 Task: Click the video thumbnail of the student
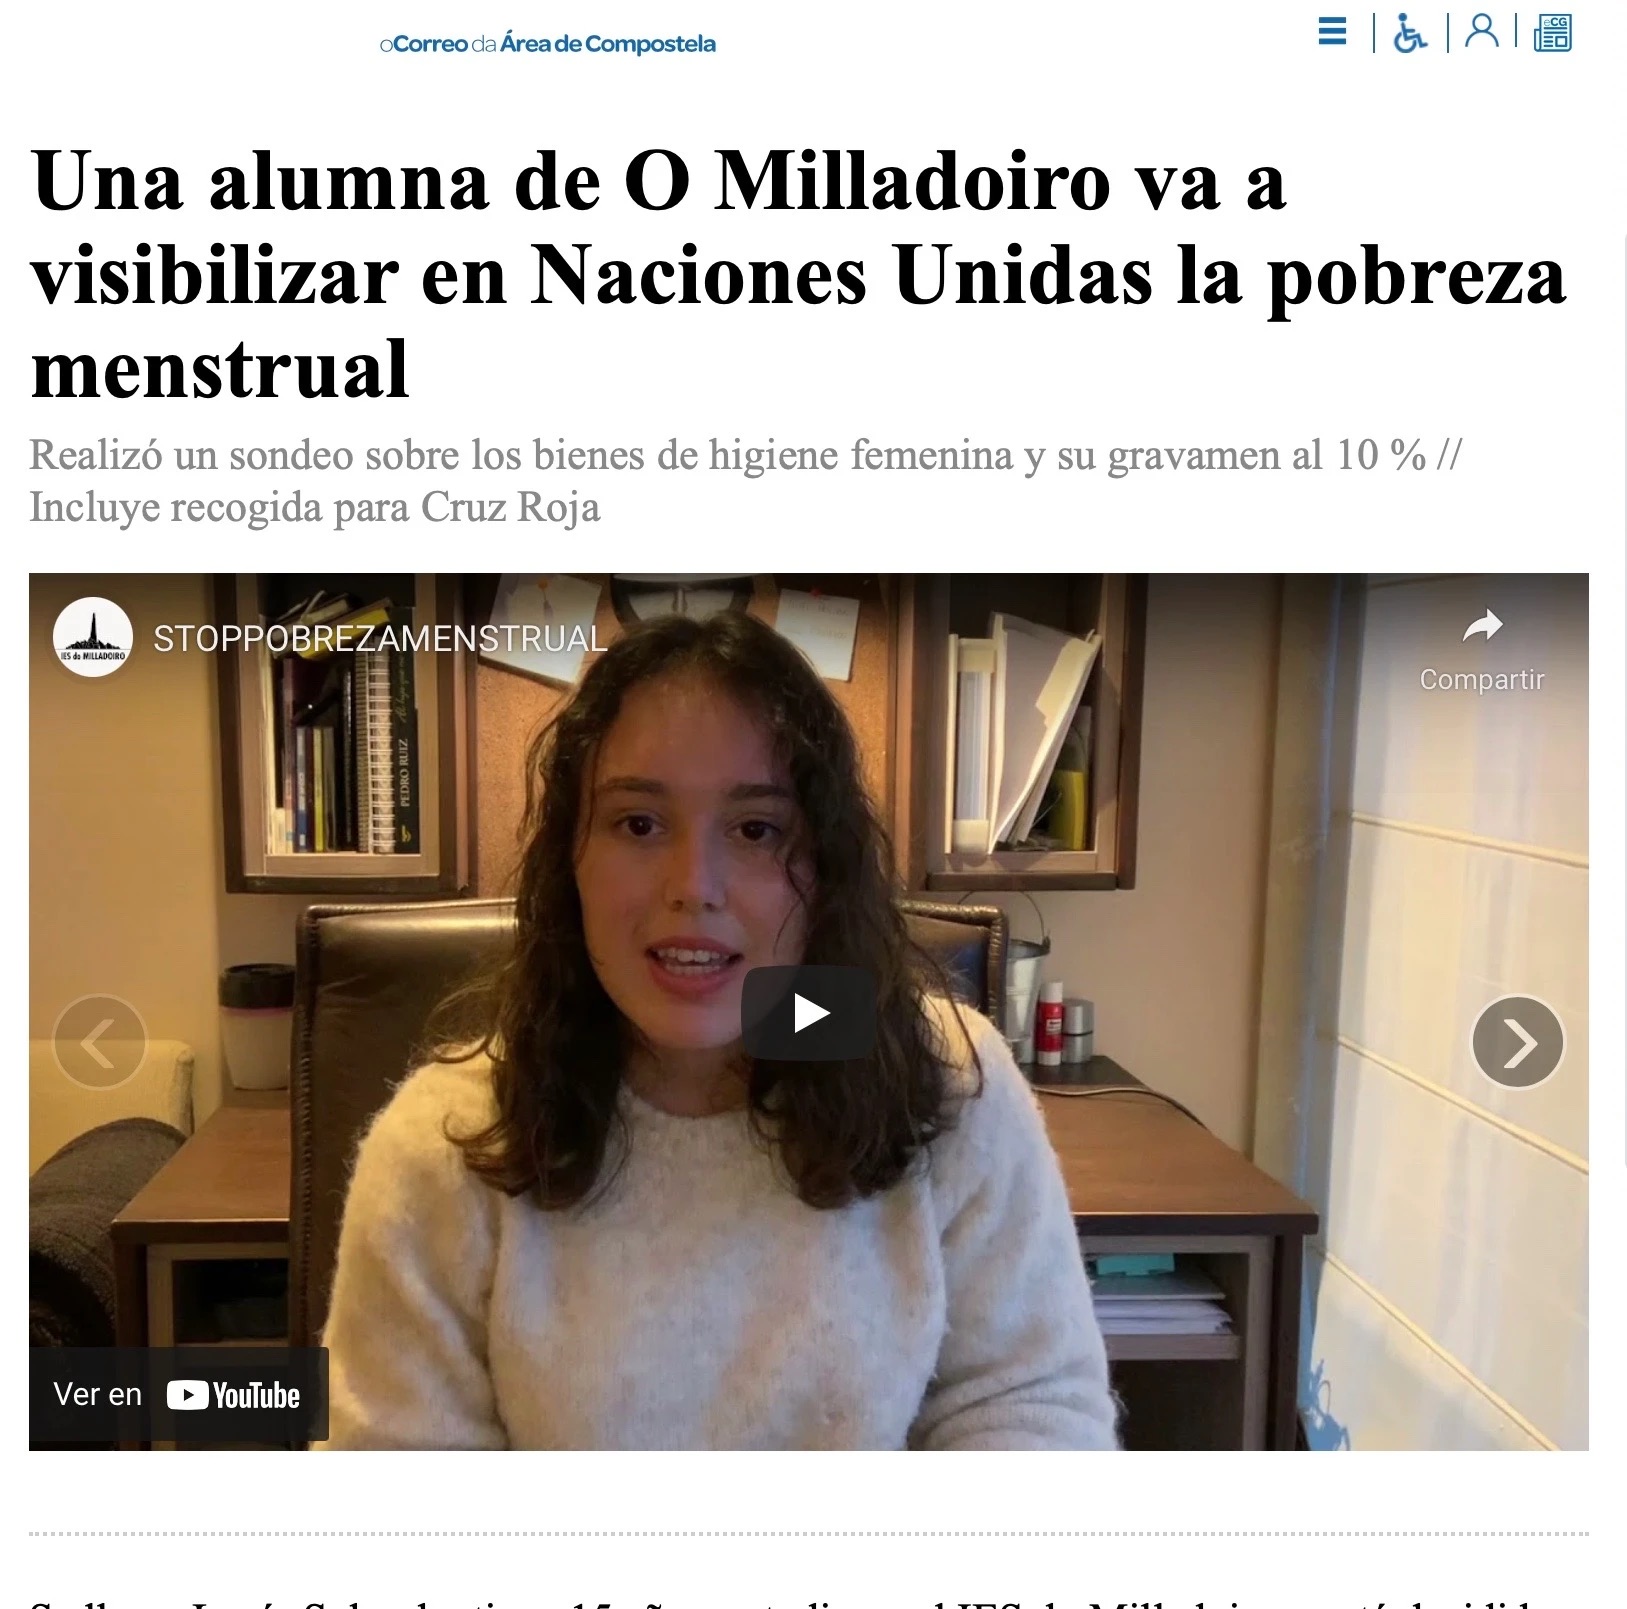(x=808, y=1011)
